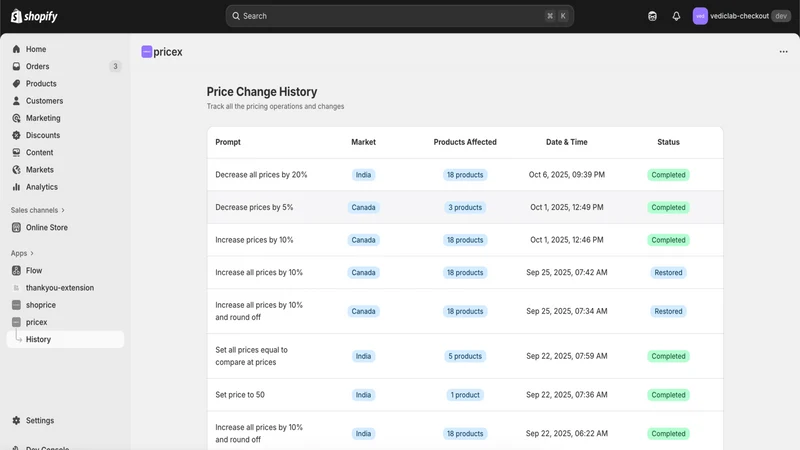Viewport: 800px width, 450px height.
Task: Click the thankyou-extension app icon
Action: point(16,288)
